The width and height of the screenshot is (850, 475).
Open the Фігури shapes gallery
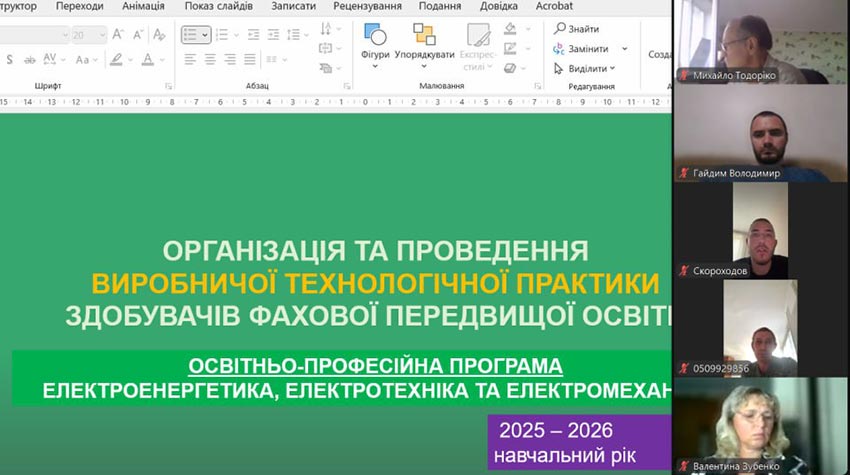tap(375, 43)
